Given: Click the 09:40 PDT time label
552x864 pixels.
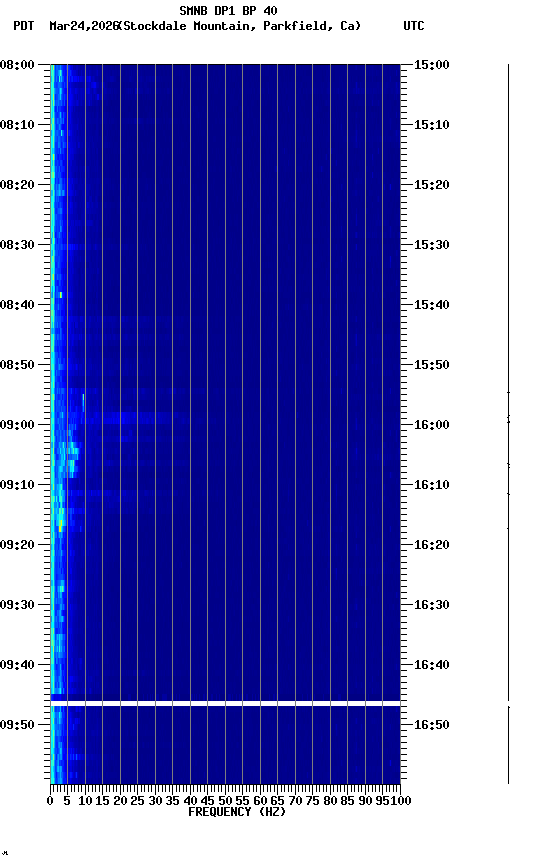Looking at the screenshot, I should point(17,666).
